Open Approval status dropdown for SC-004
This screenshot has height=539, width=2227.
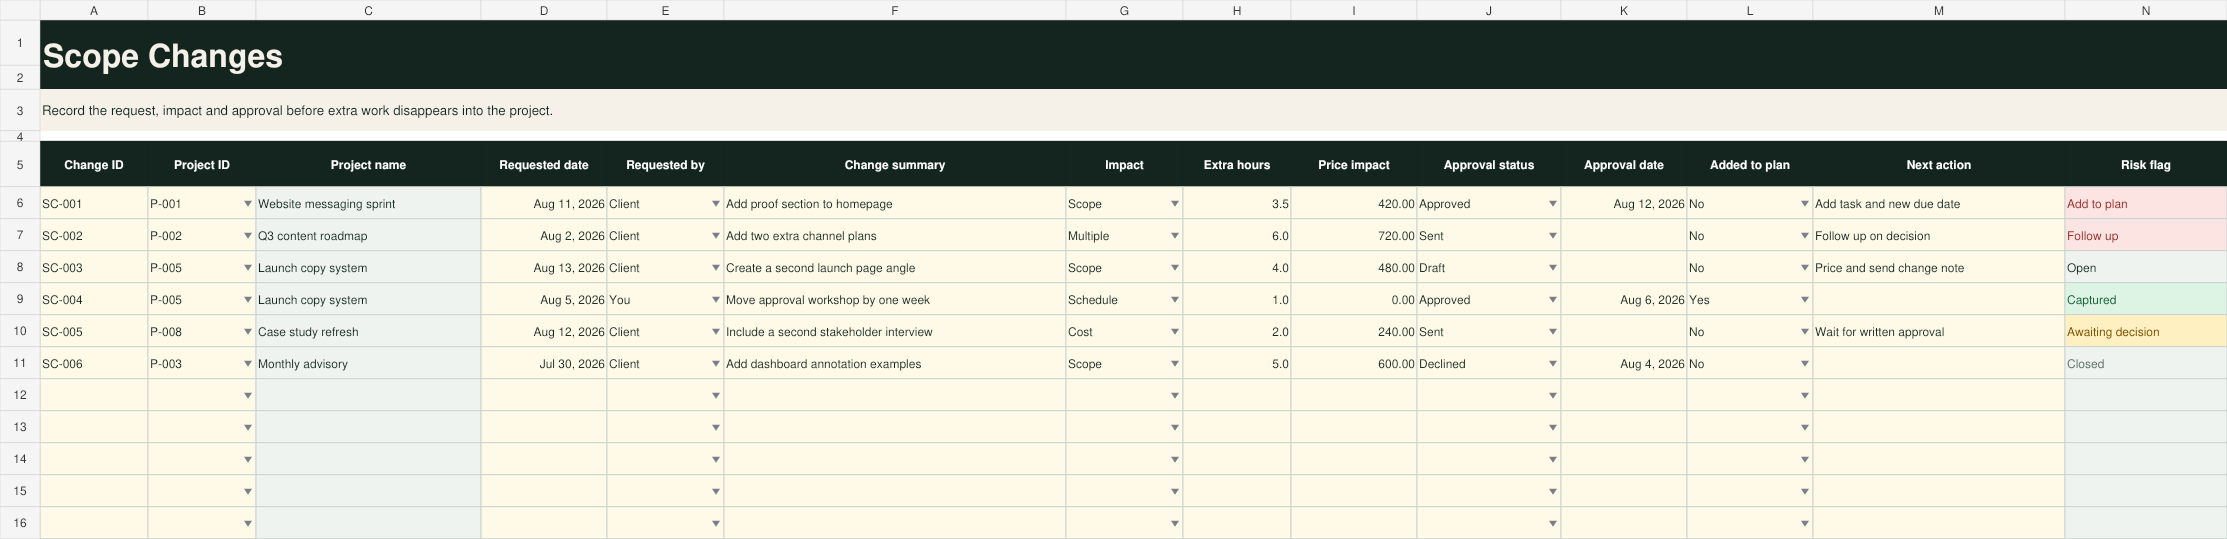1552,300
